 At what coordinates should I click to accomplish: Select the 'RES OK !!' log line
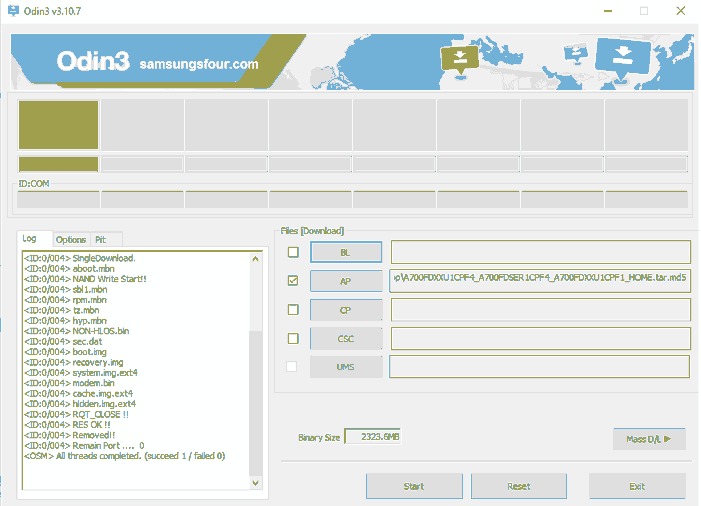click(x=67, y=425)
